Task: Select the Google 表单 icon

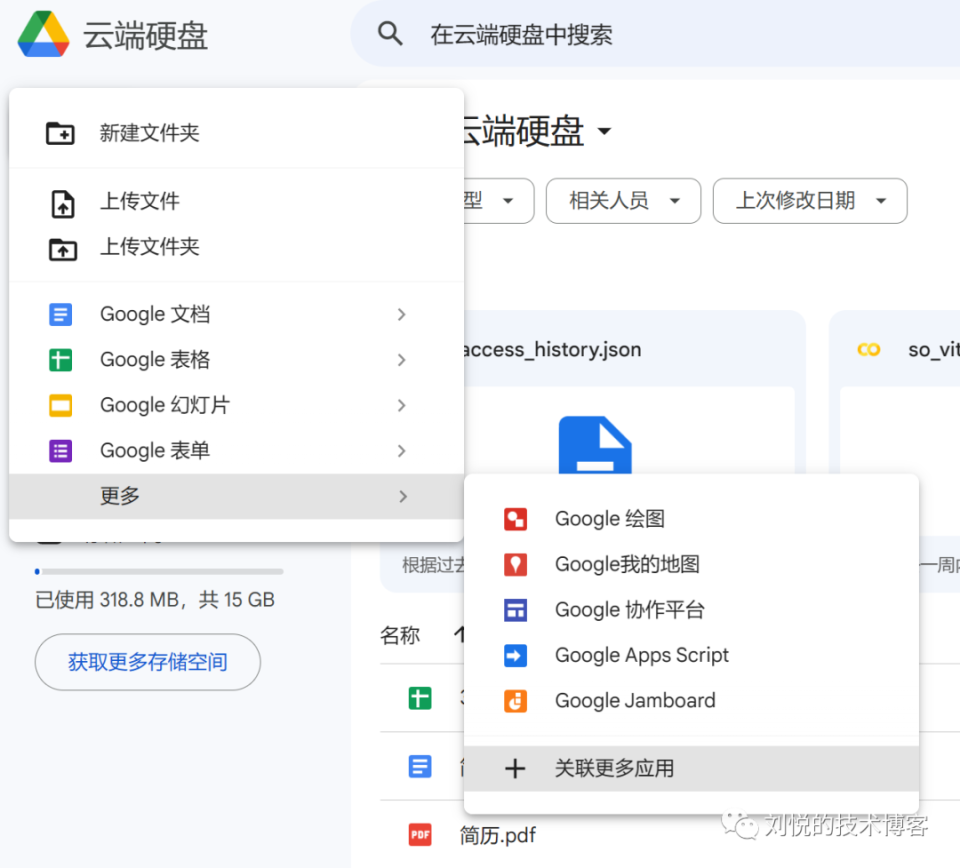Action: (x=61, y=450)
